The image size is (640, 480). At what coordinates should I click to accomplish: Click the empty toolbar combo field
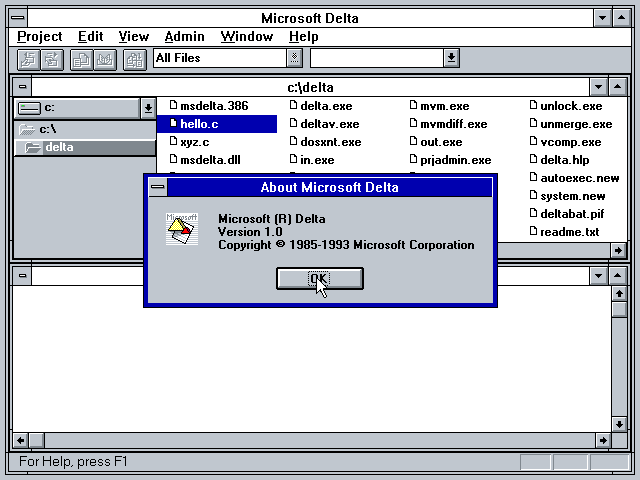click(377, 58)
